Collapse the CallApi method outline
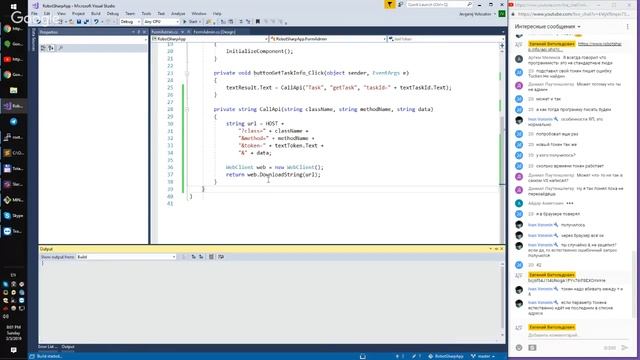Viewport: 640px width, 360px height. (x=187, y=109)
